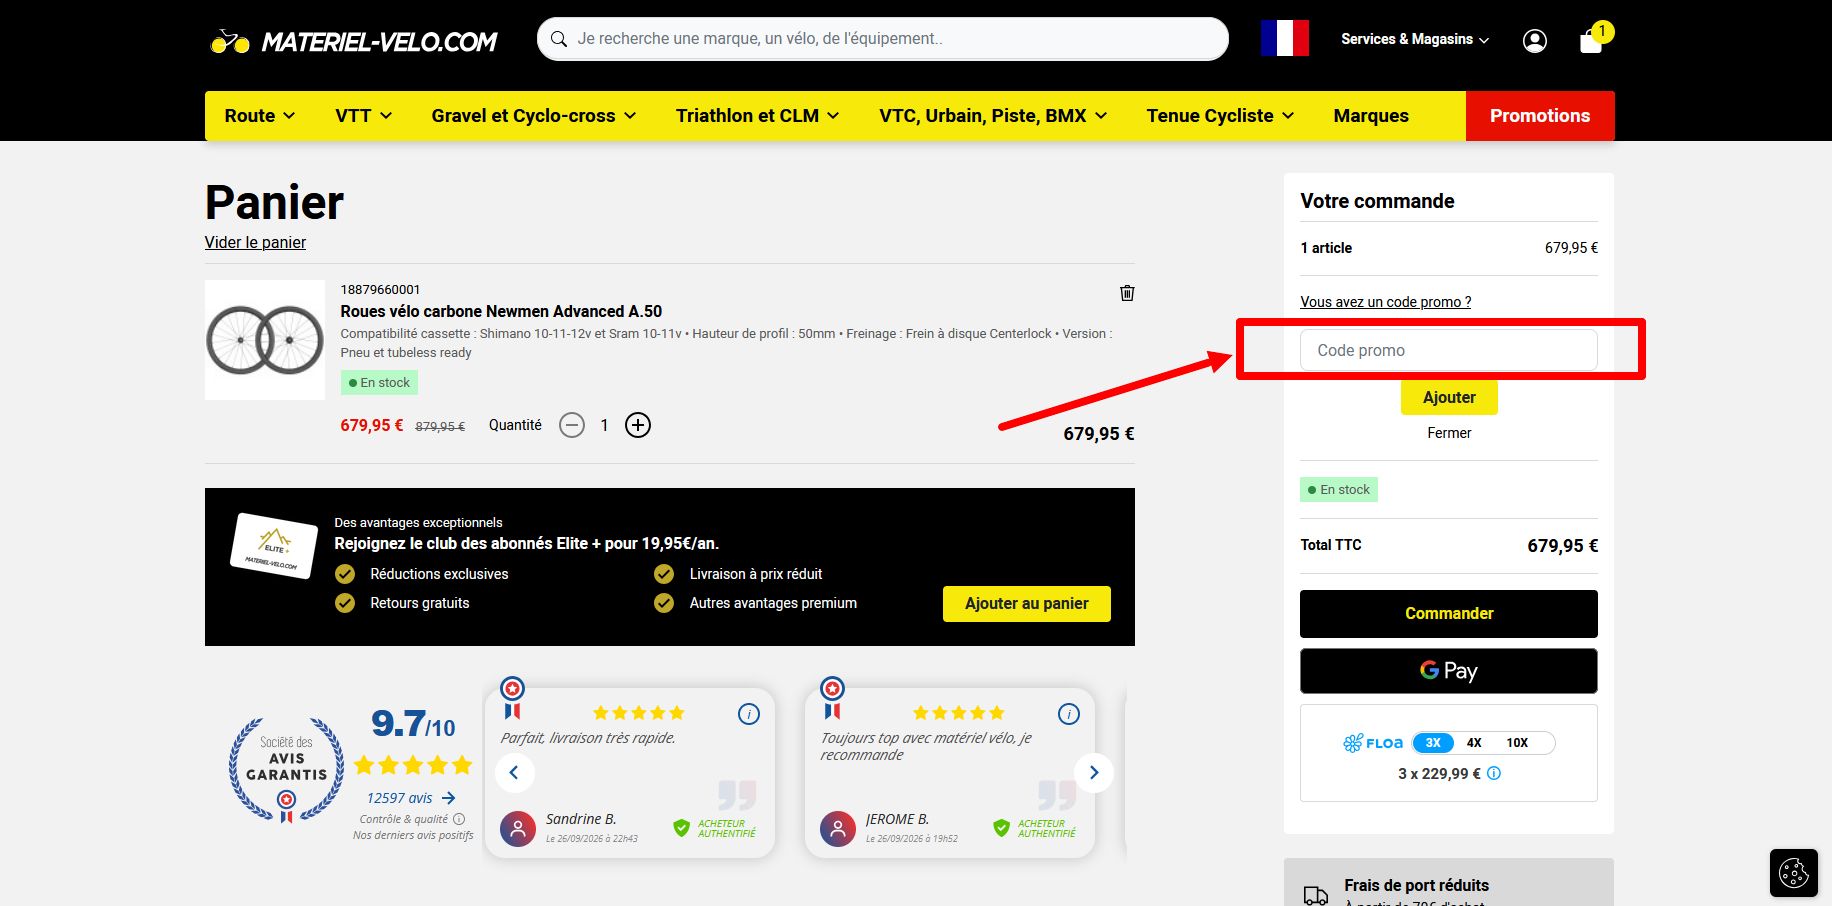Screen dimensions: 1832x906
Task: Select the 3X installment option
Action: click(x=1433, y=743)
